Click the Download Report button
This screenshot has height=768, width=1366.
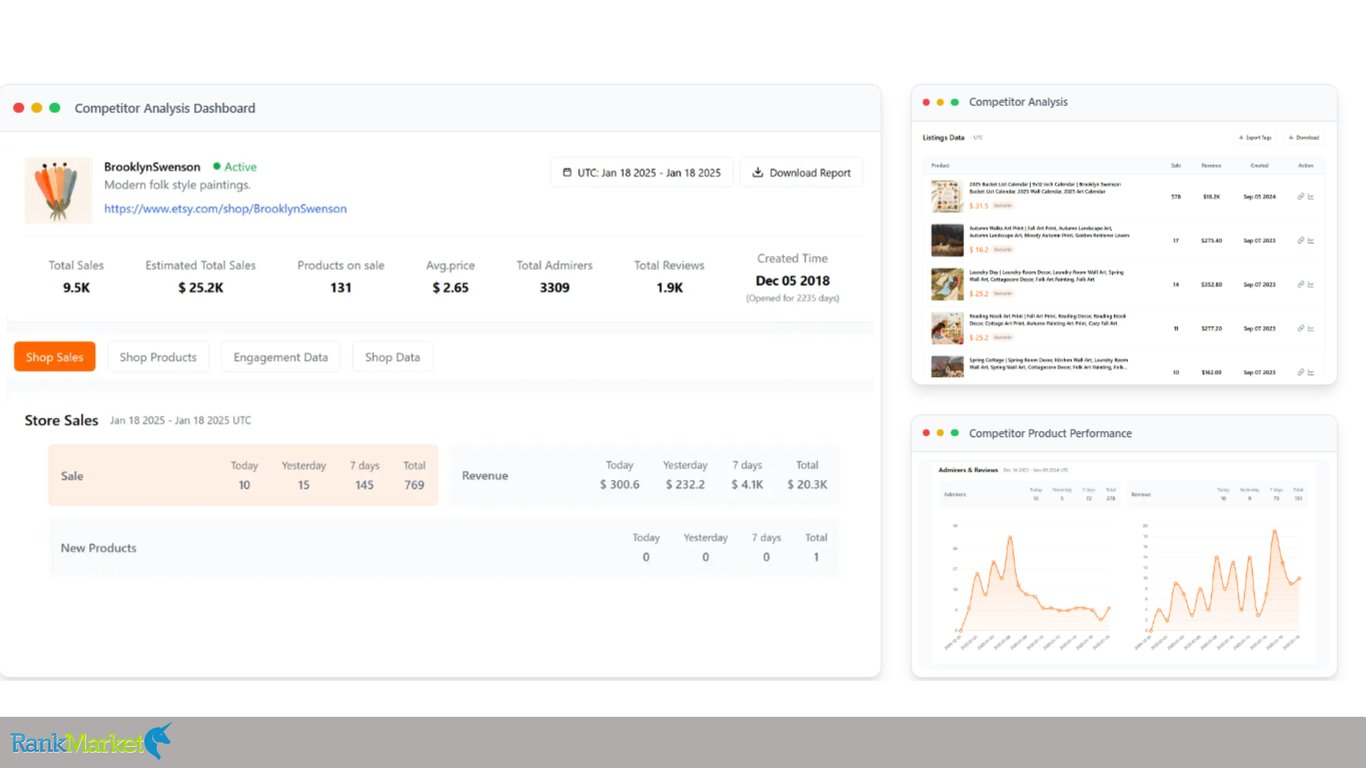[x=801, y=172]
